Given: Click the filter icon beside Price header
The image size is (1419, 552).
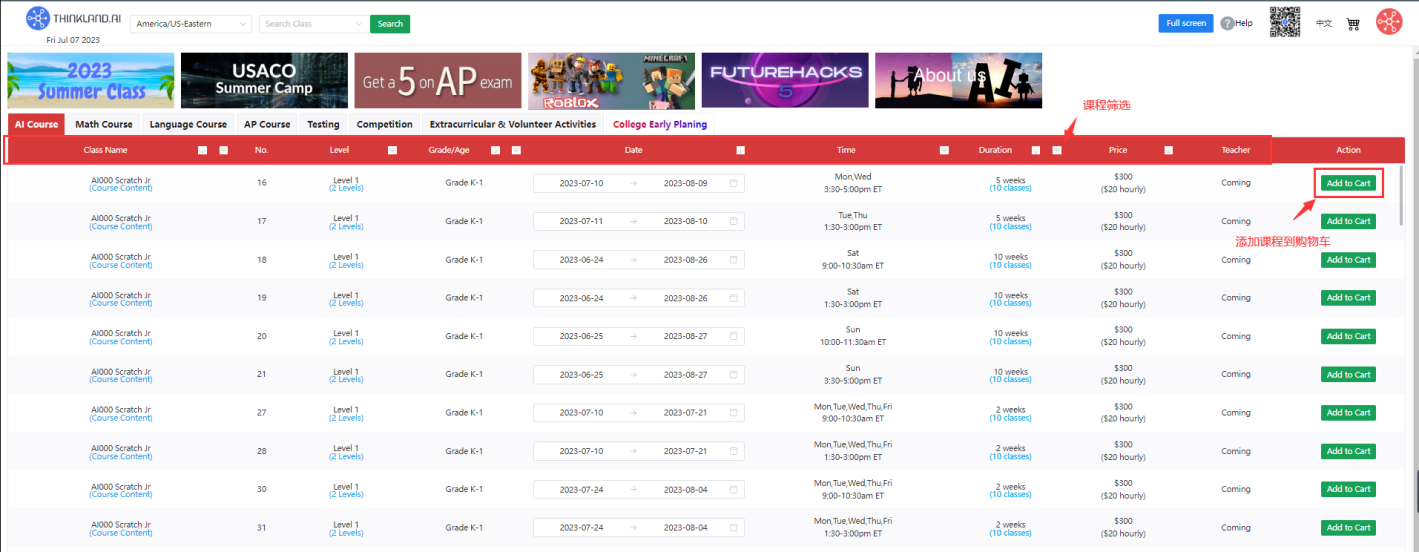Looking at the screenshot, I should pyautogui.click(x=1168, y=150).
